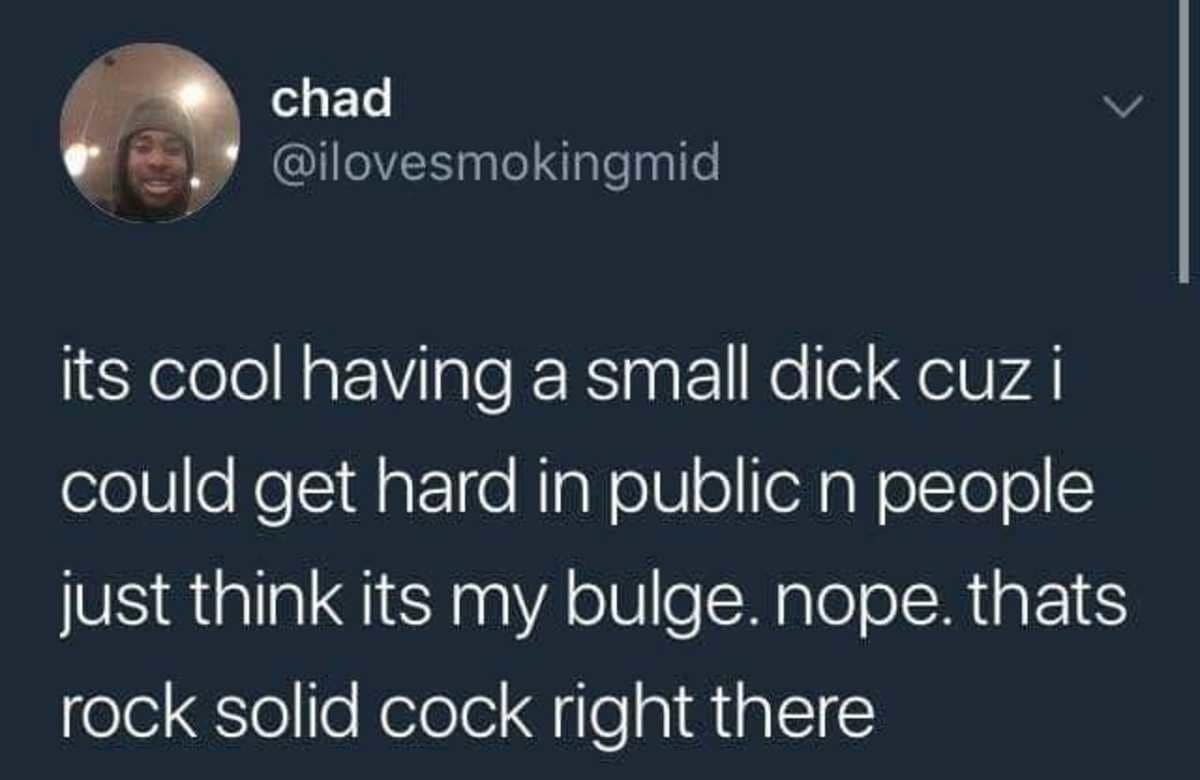This screenshot has height=780, width=1200.
Task: Open the @ilovesmokingmid handle link
Action: tap(495, 163)
